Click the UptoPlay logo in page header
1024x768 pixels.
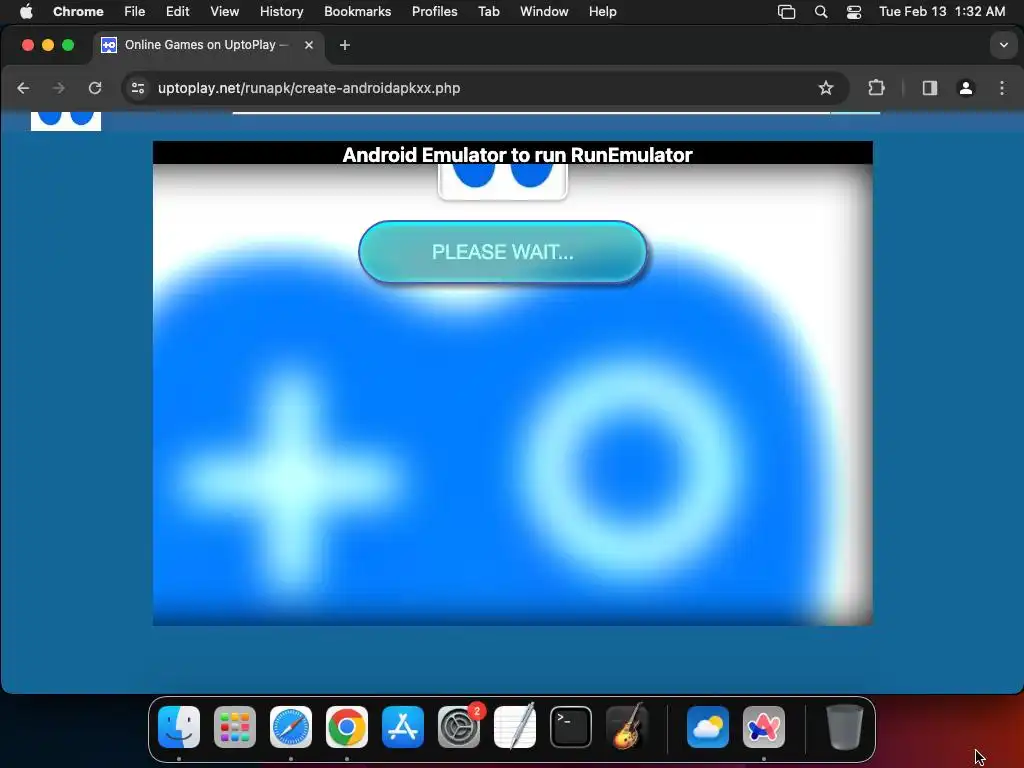coord(66,121)
